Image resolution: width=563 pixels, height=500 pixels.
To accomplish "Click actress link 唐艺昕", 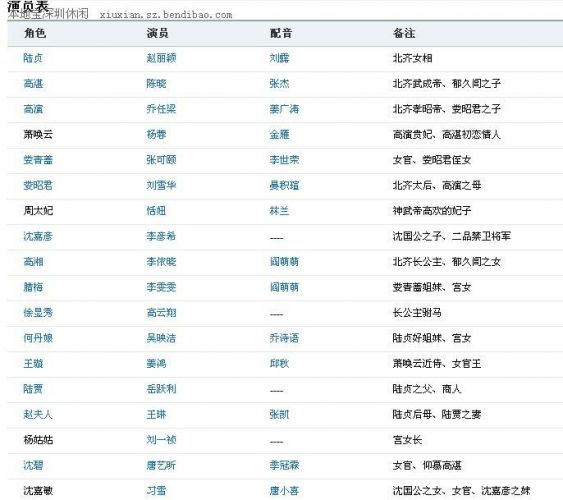I will coord(161,466).
